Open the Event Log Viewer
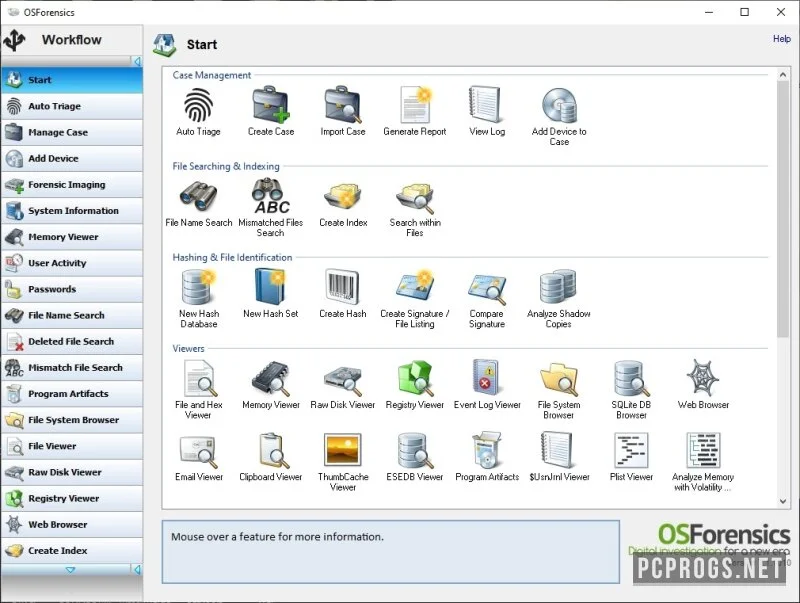 pyautogui.click(x=486, y=376)
